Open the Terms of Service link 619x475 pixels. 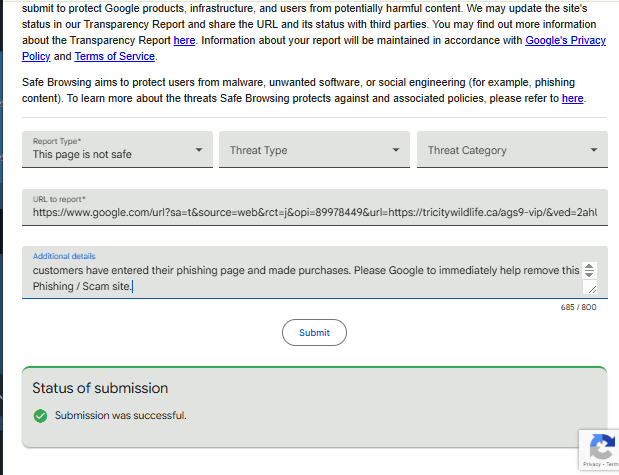[114, 56]
